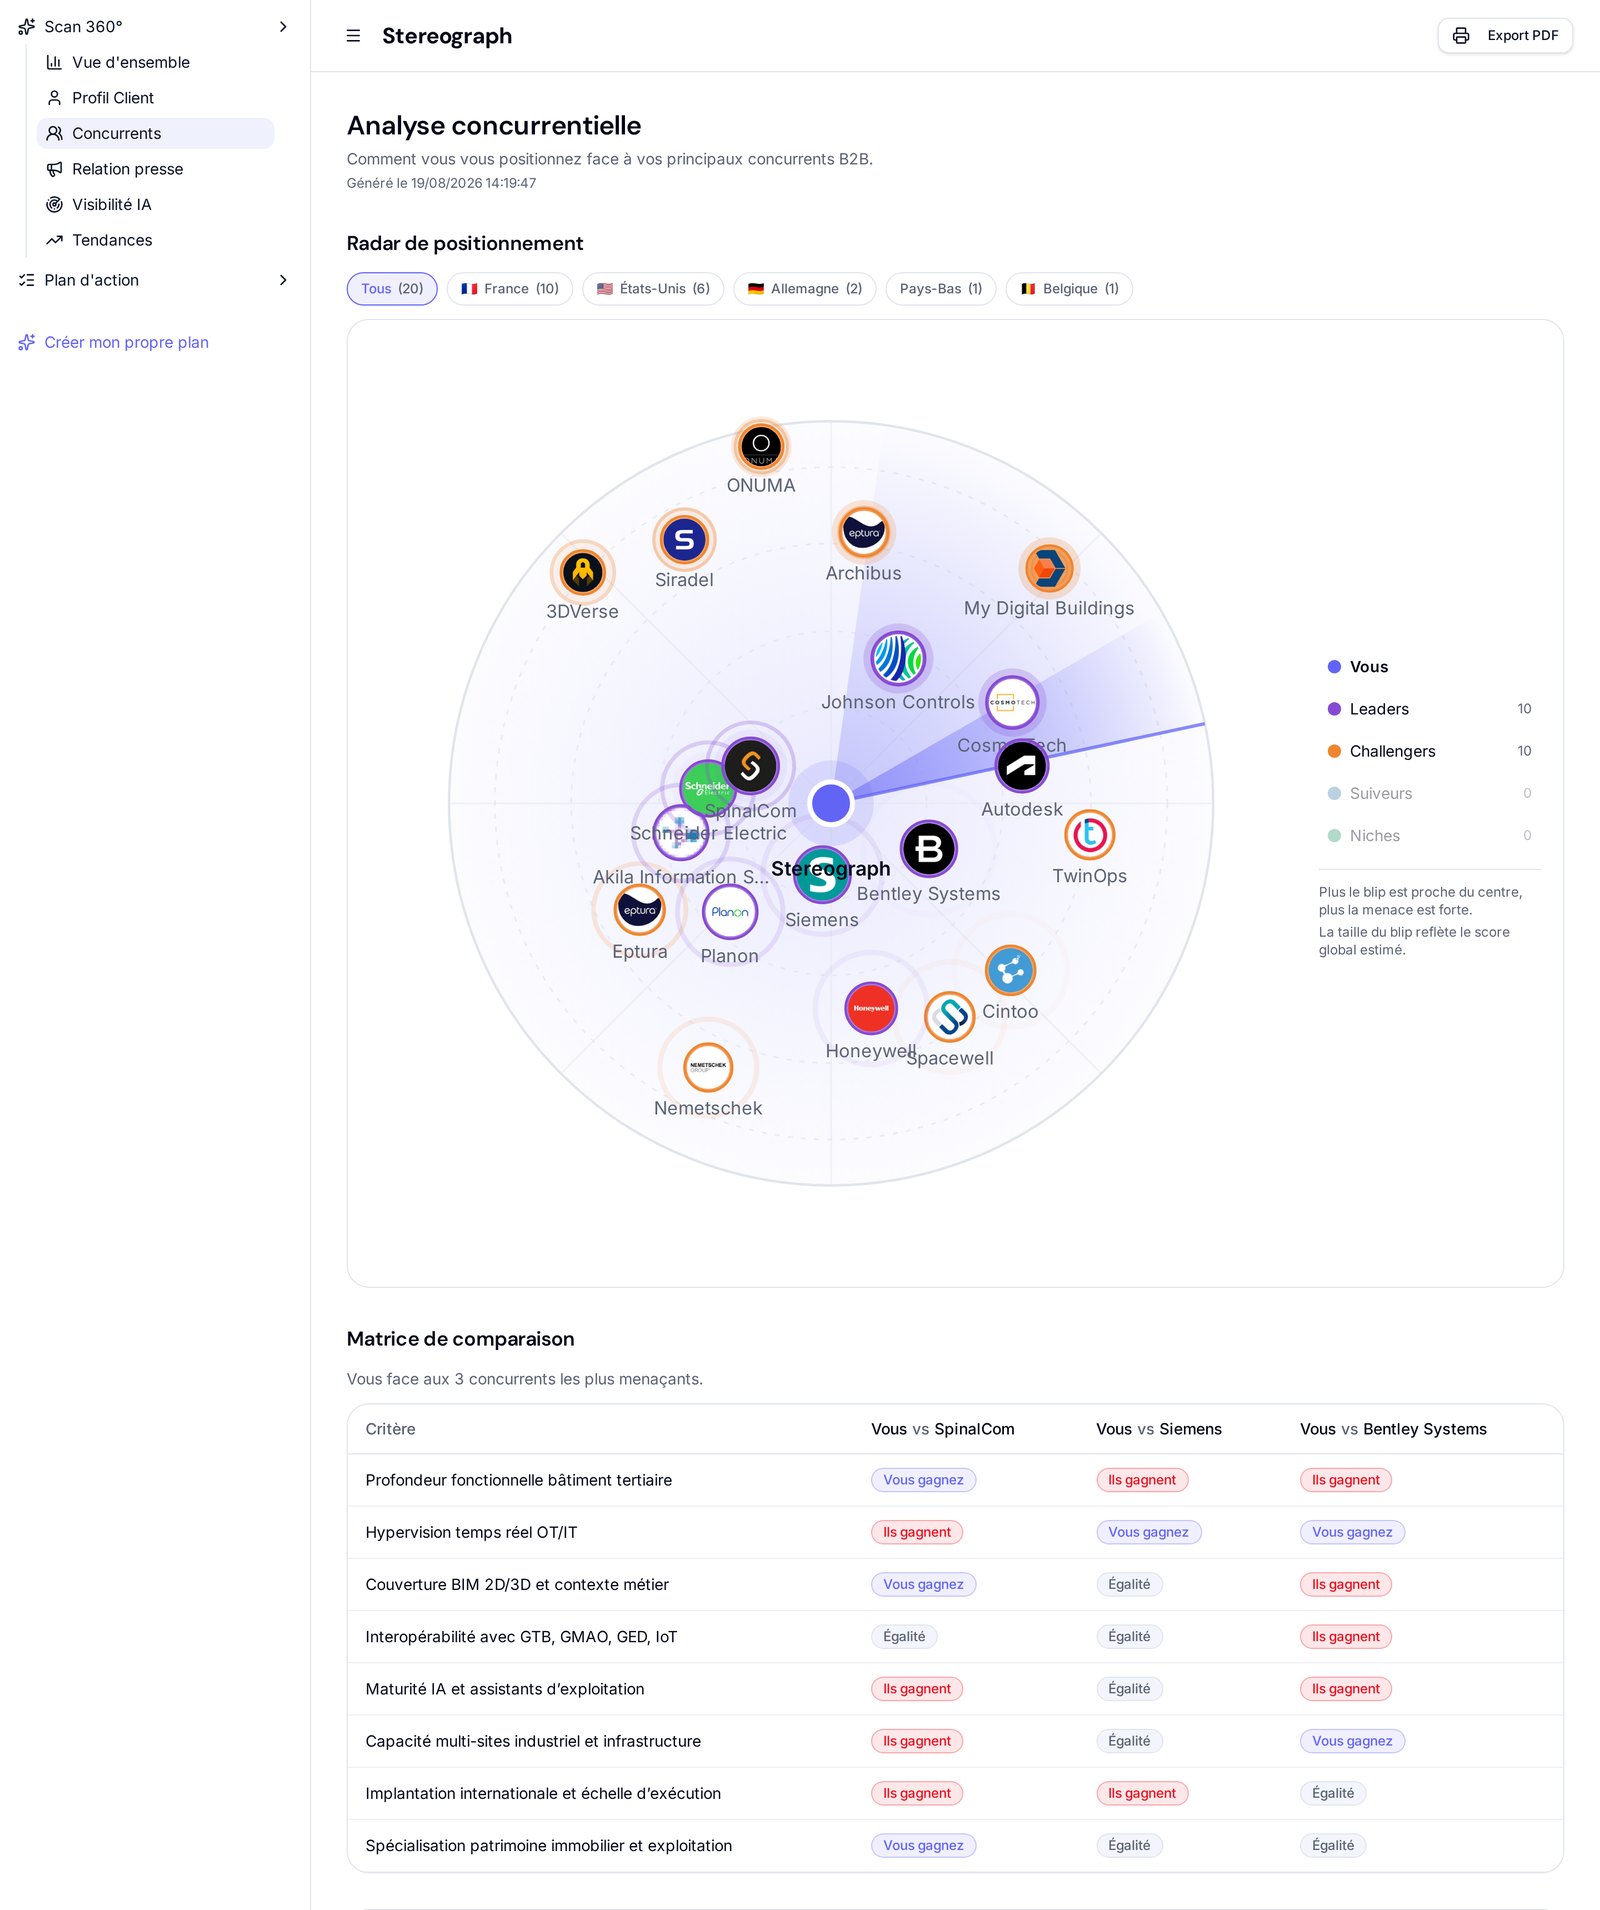1600x1910 pixels.
Task: Click the blue Vous legend color dot
Action: (1334, 667)
